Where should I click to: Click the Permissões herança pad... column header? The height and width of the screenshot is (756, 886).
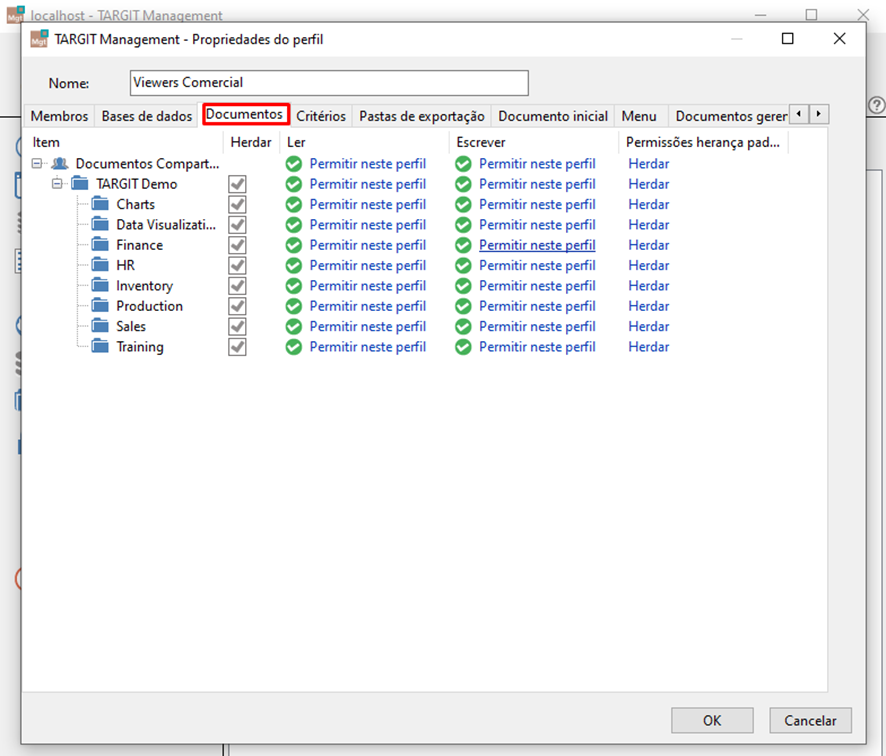pyautogui.click(x=703, y=142)
